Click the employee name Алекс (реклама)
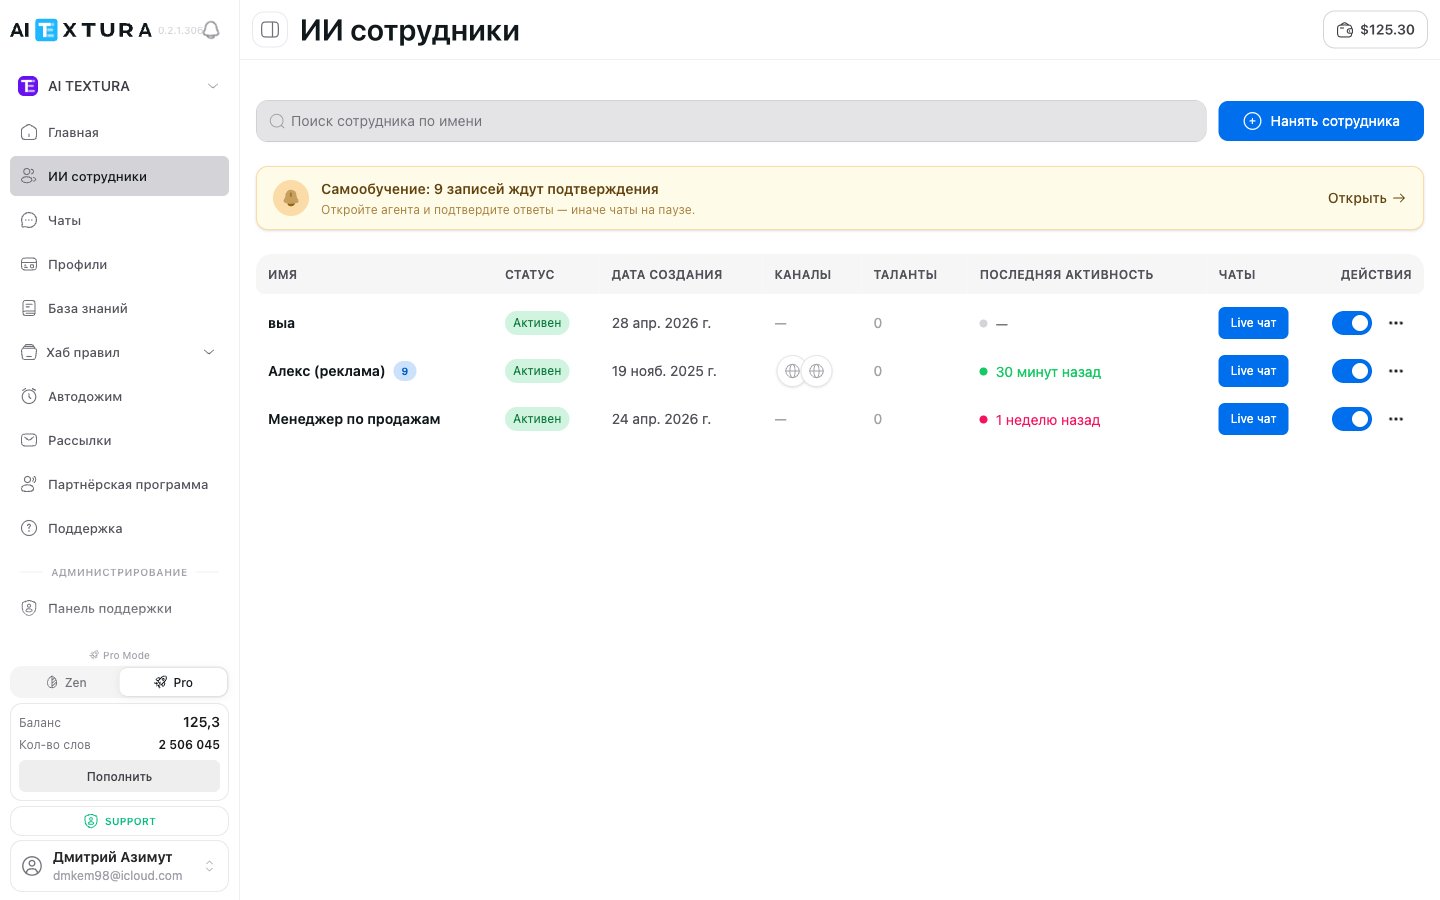 (326, 371)
